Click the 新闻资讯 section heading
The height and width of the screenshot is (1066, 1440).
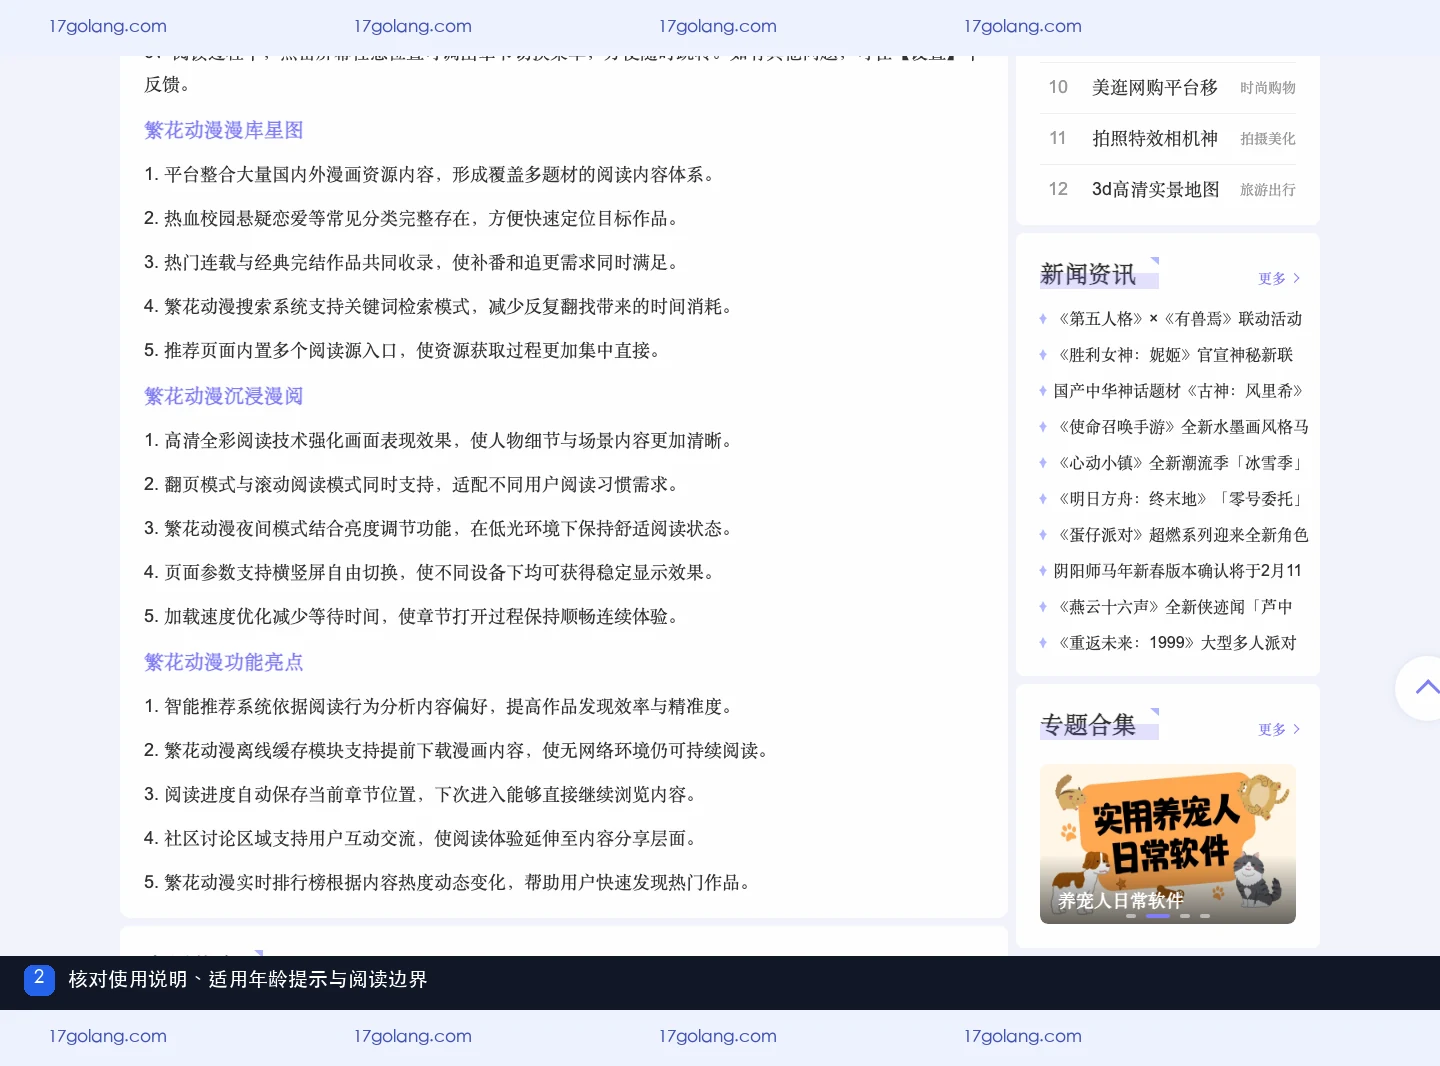click(1088, 274)
